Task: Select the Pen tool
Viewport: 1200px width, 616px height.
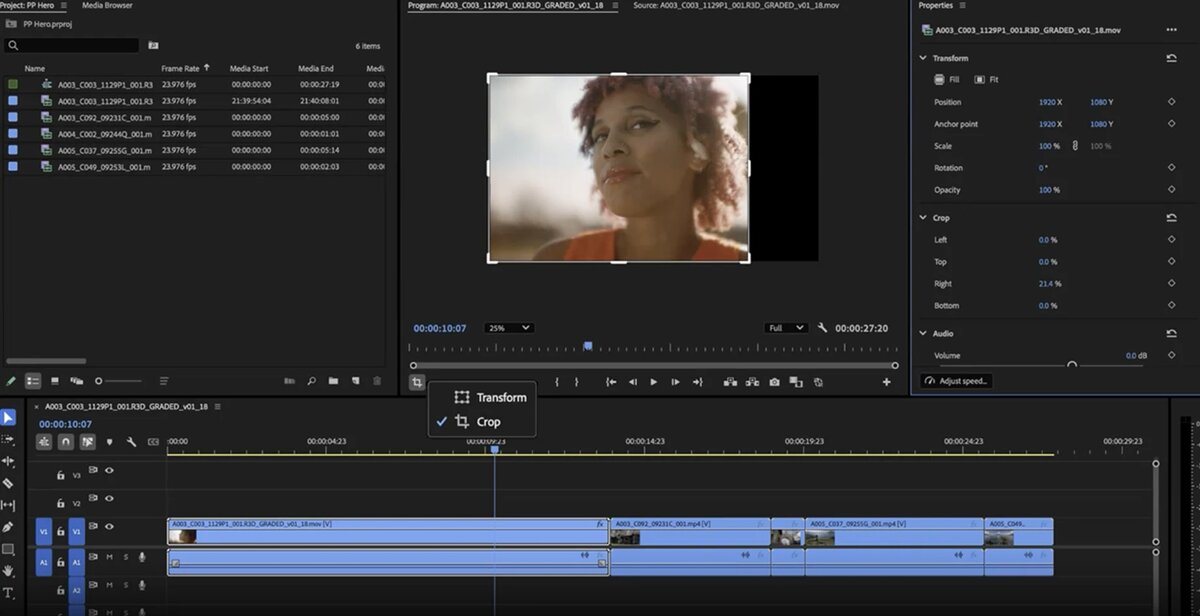Action: click(8, 527)
